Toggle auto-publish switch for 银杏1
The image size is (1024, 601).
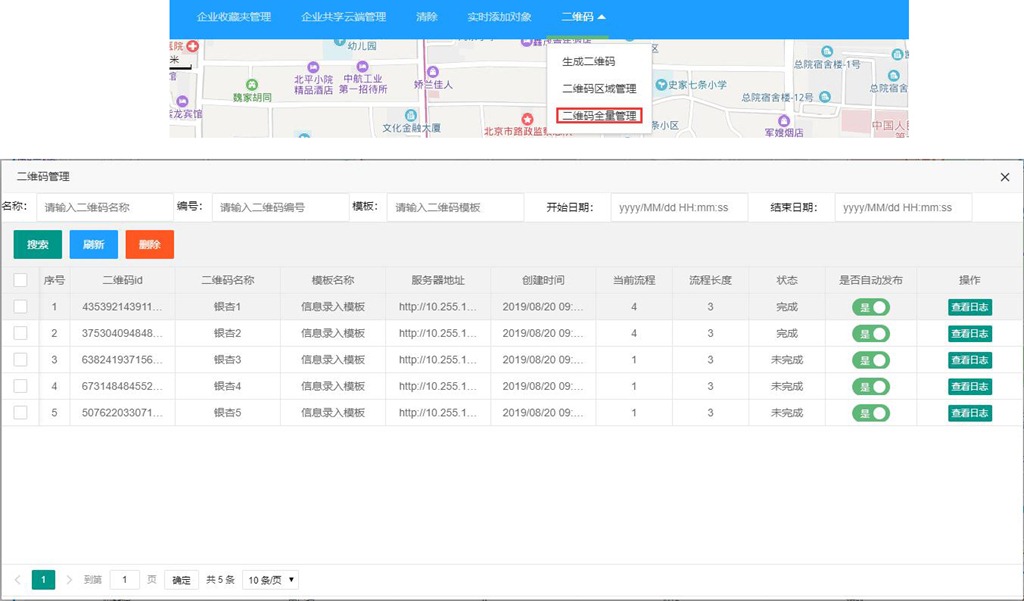870,307
